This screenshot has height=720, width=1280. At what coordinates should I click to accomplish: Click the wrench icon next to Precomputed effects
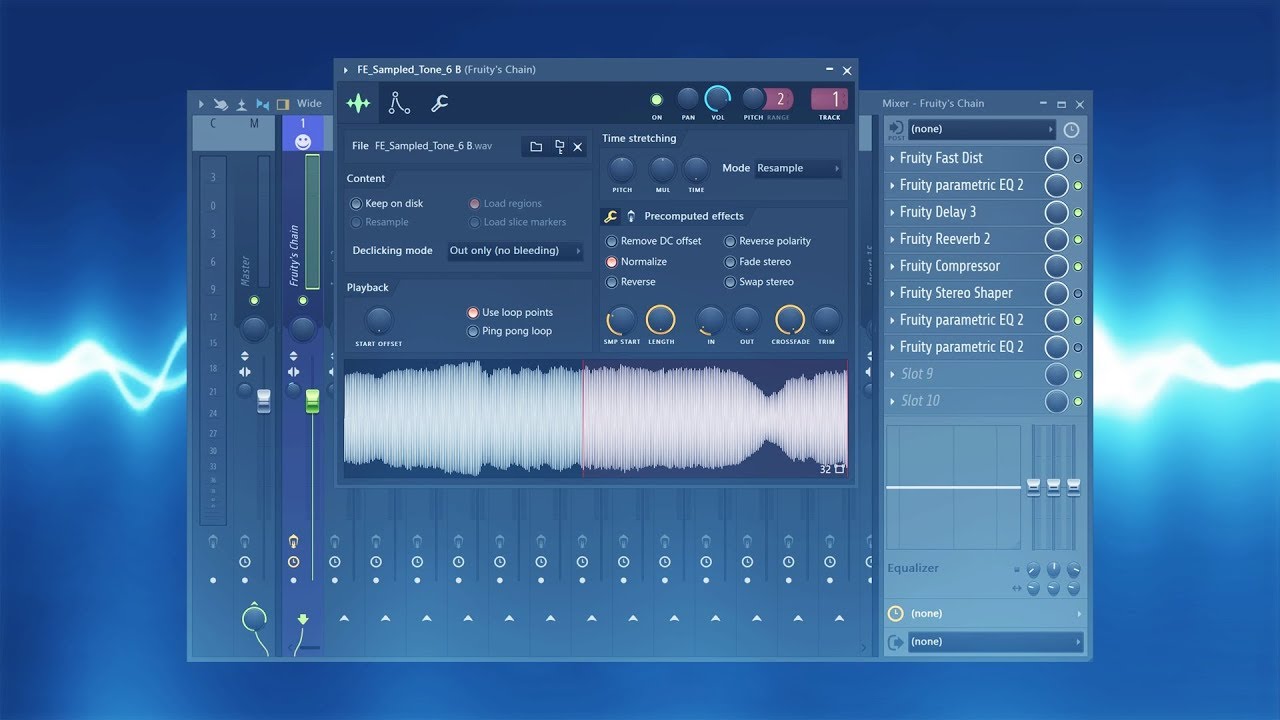click(610, 216)
